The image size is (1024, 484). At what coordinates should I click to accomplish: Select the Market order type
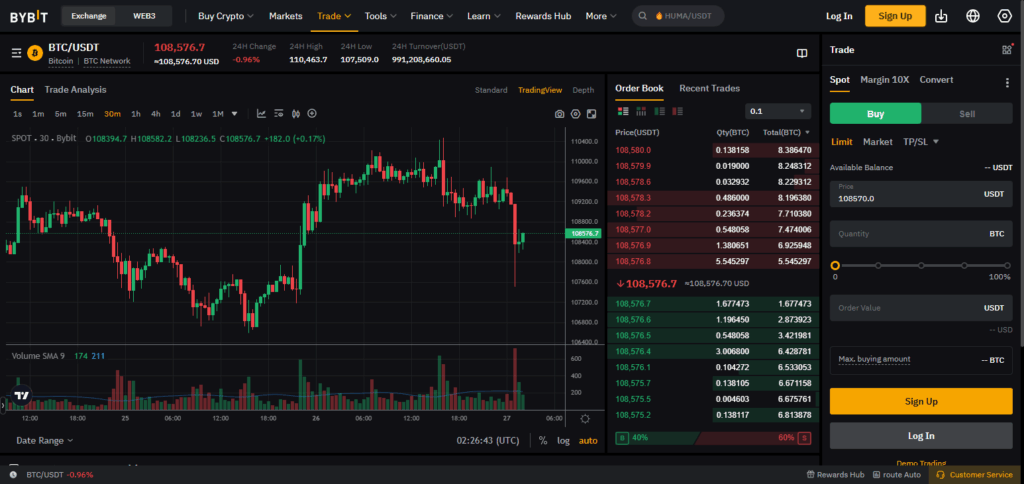878,142
